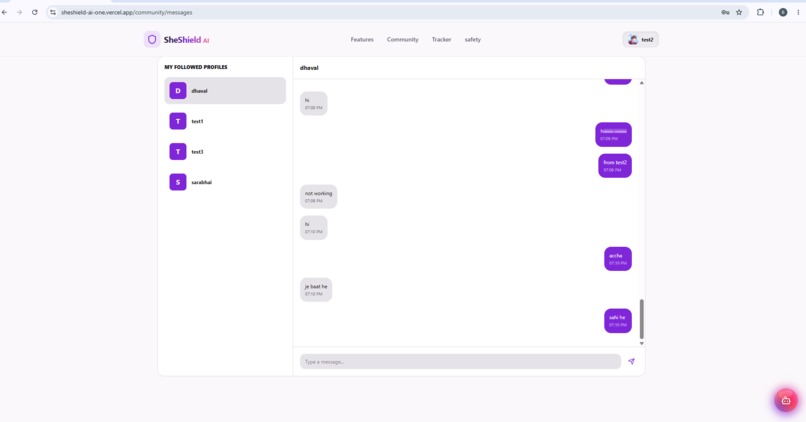Screen dimensions: 806x422
Task: Open the Tracker nav item
Action: pyautogui.click(x=441, y=40)
